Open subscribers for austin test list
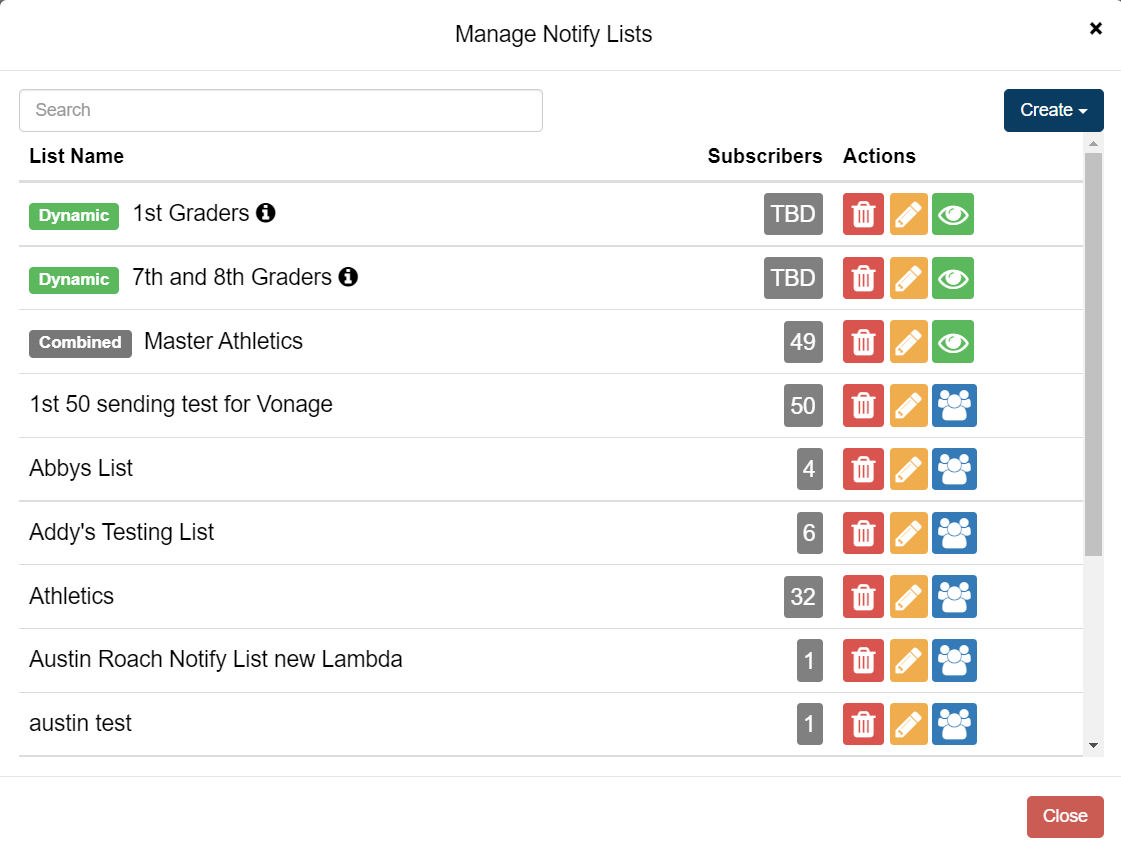The image size is (1121, 850). pyautogui.click(x=954, y=724)
